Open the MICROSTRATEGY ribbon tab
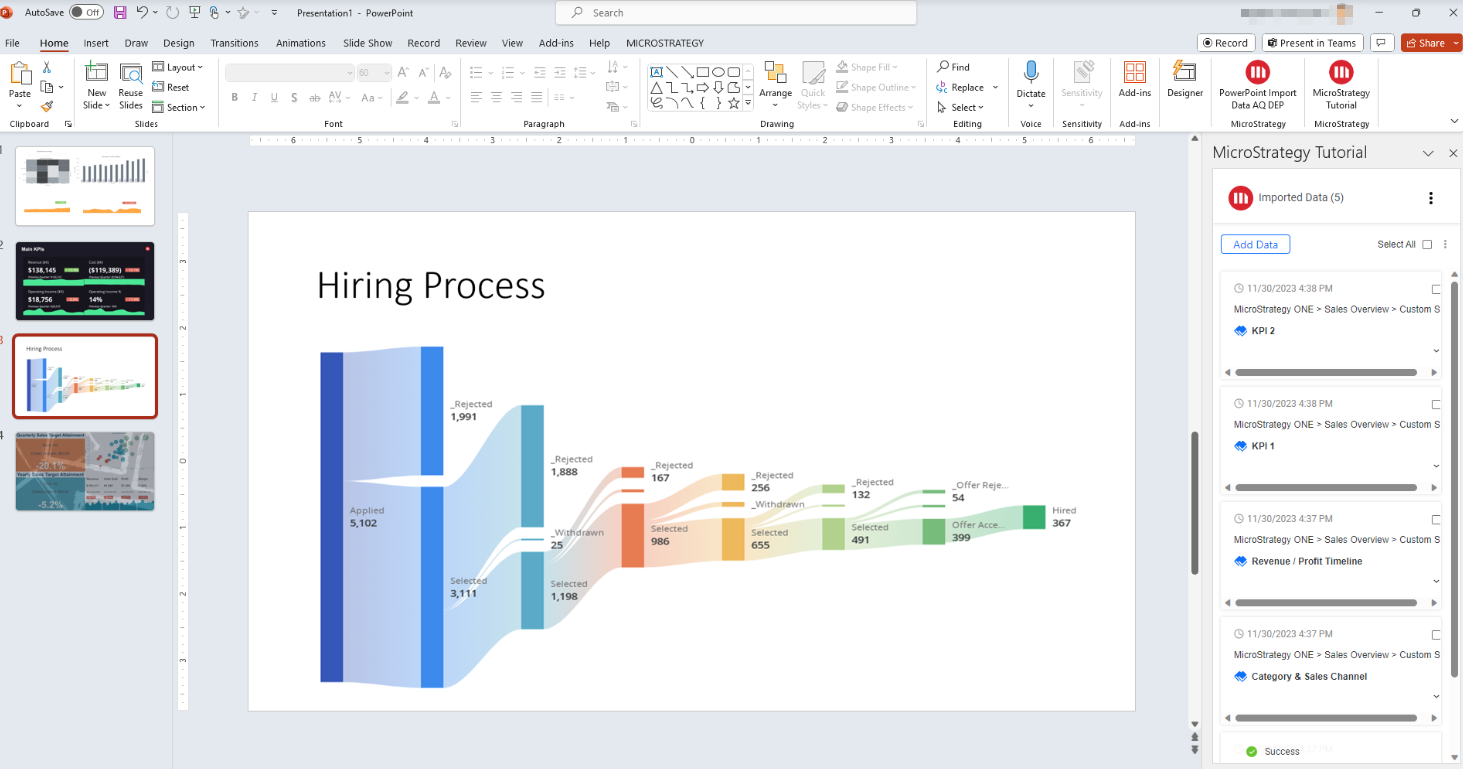 [664, 43]
